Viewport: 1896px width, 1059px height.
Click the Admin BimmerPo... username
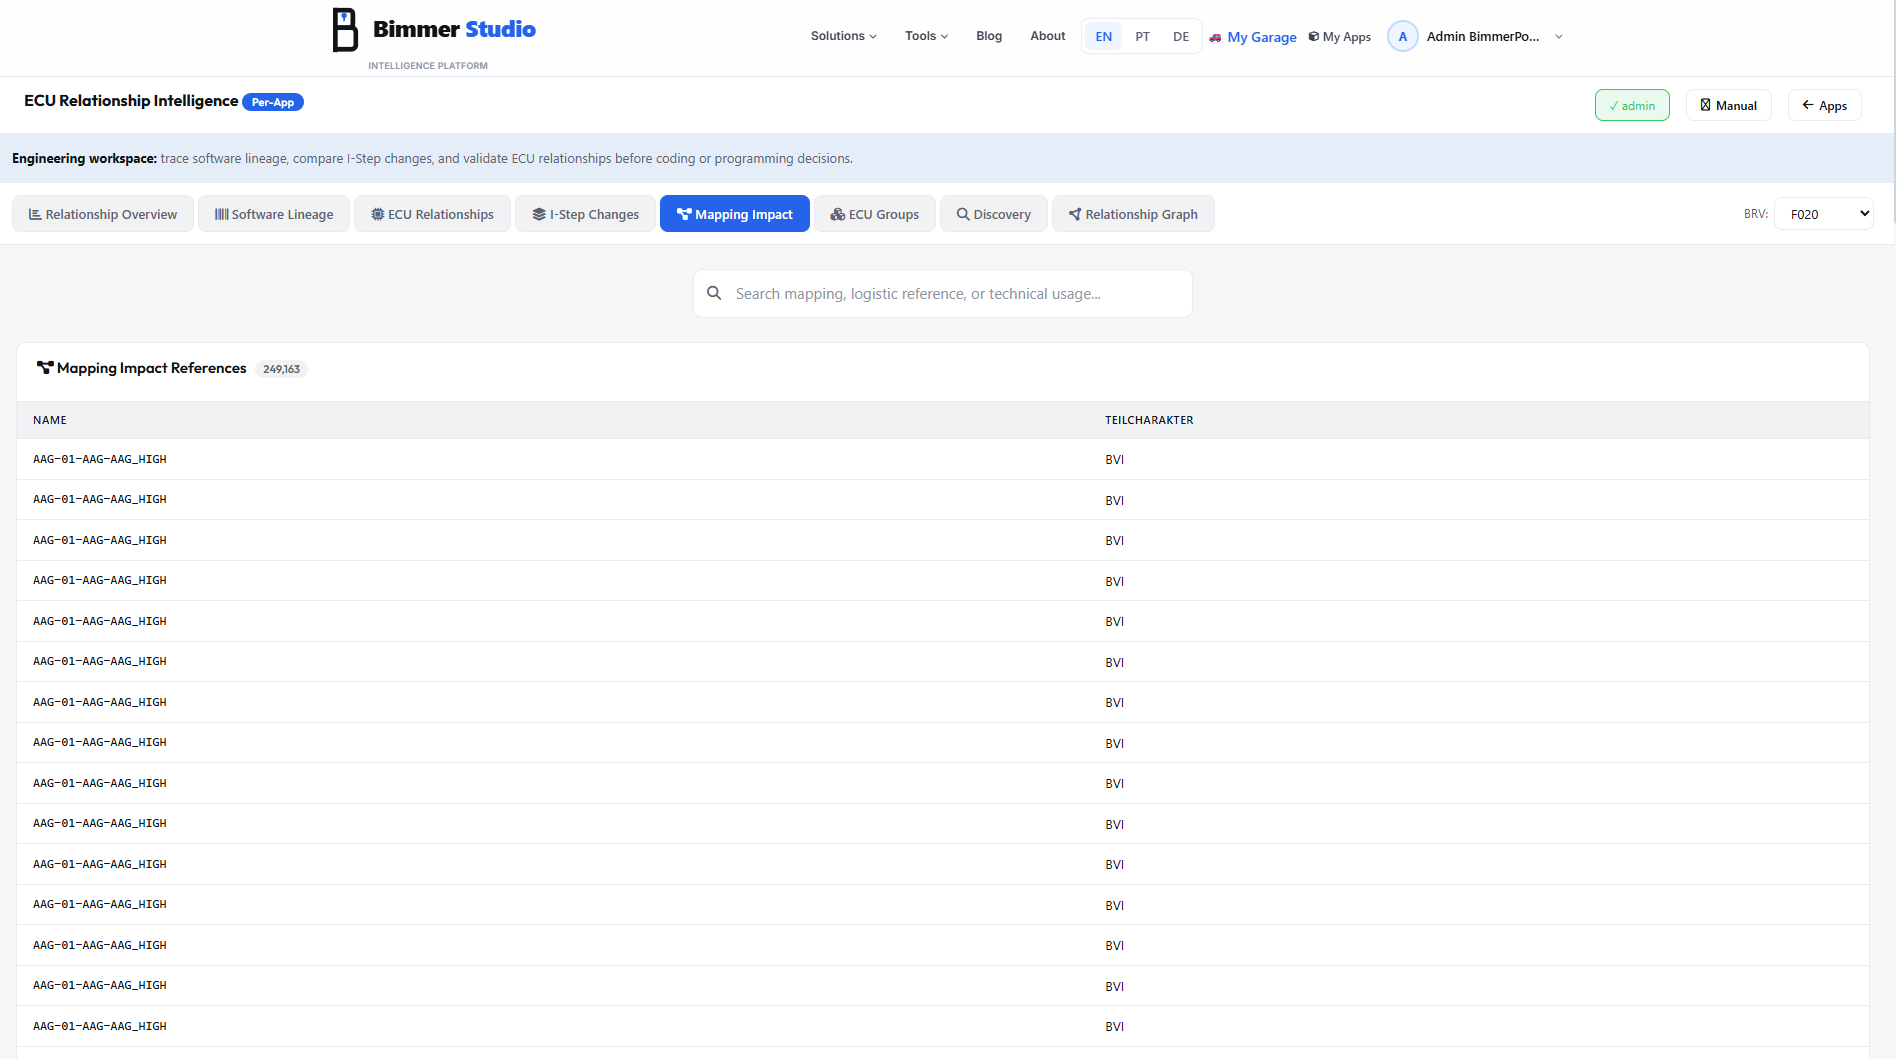tap(1483, 37)
